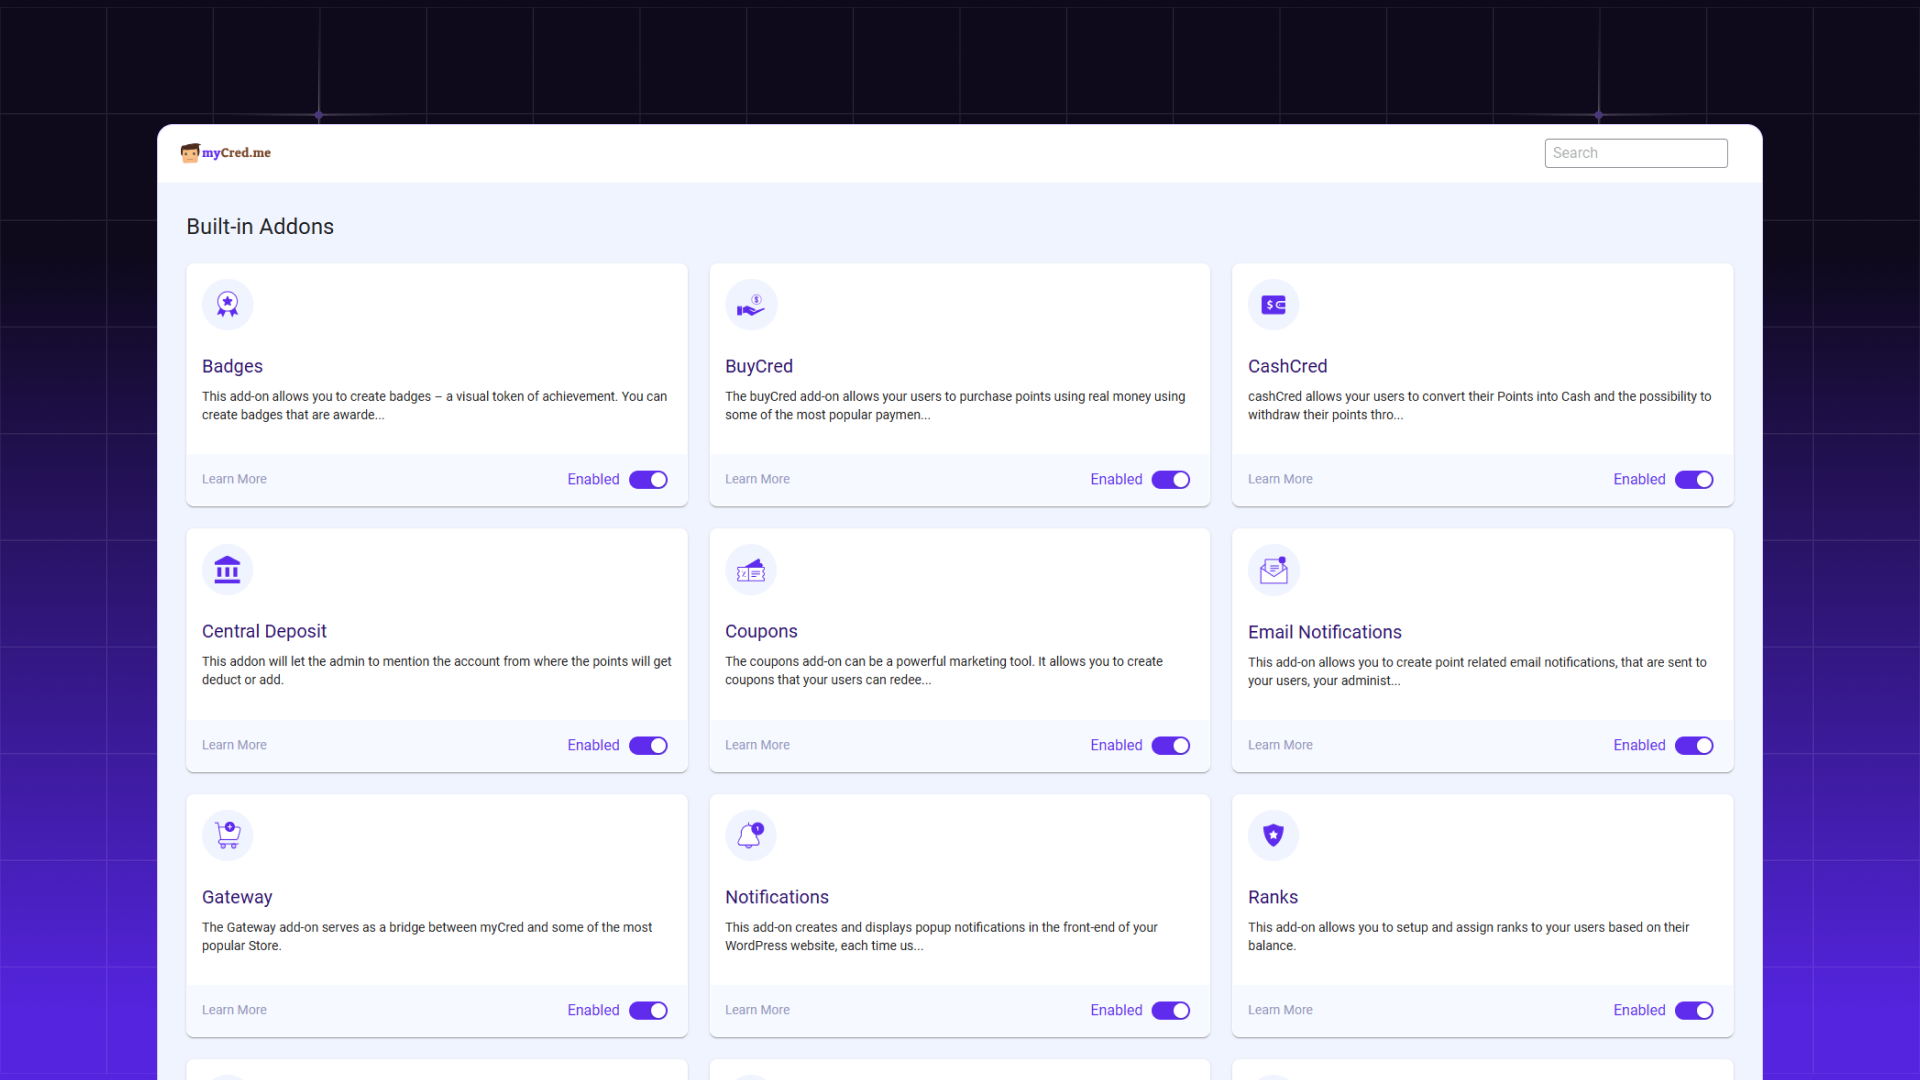
Task: Click the CashCred dollar wallet icon
Action: [x=1273, y=304]
